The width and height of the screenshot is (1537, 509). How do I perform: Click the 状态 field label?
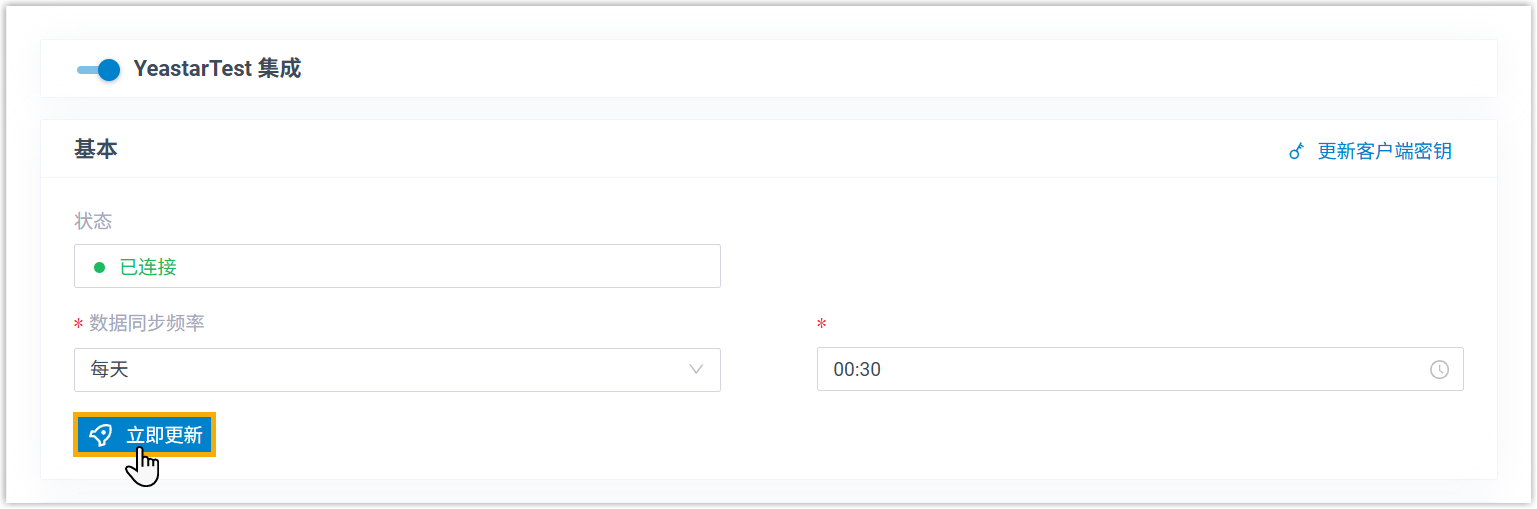(93, 220)
